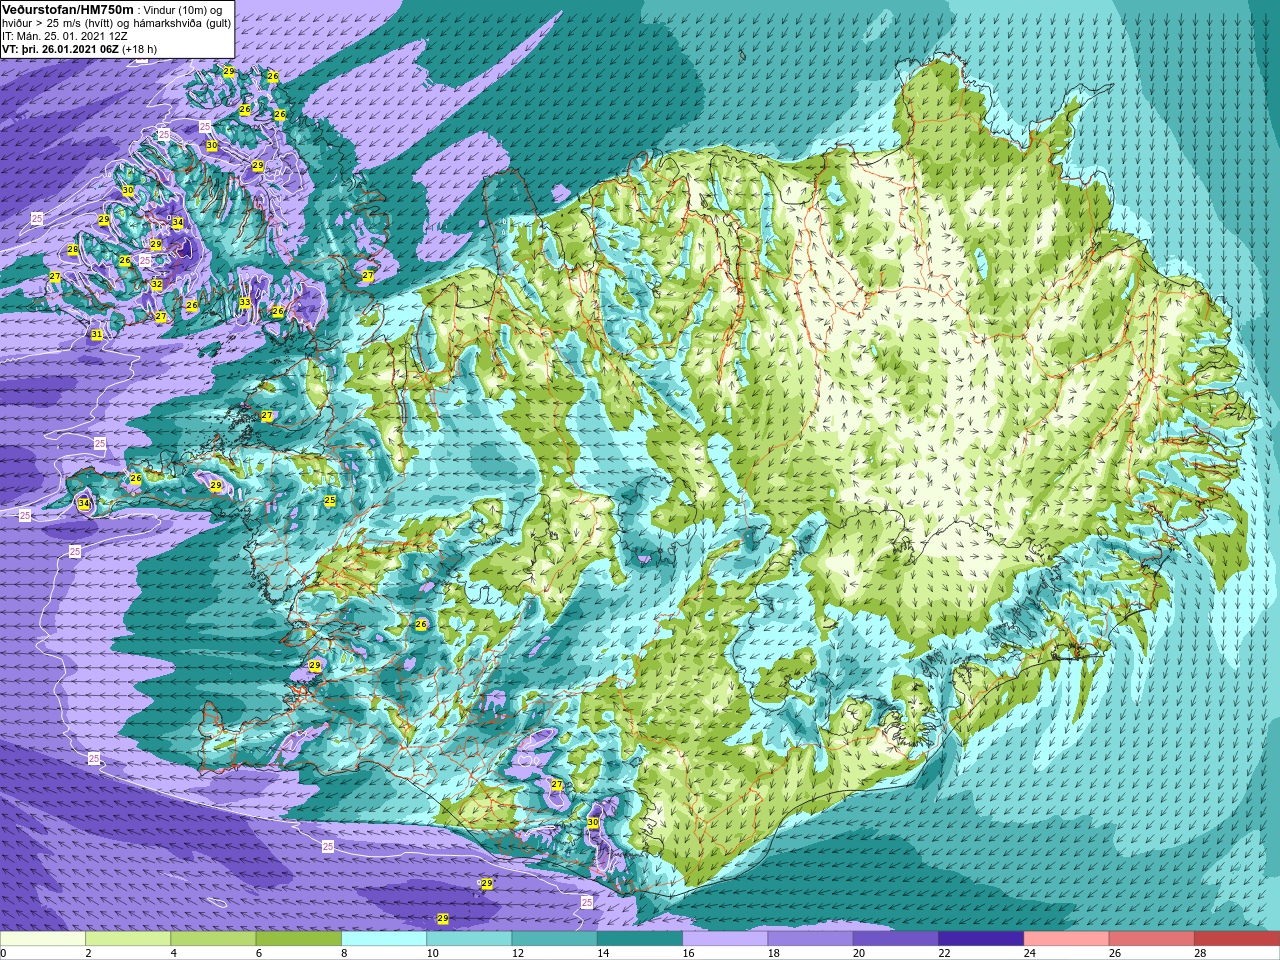Click the yellow gust marker showing 33
The image size is (1280, 960).
point(245,303)
